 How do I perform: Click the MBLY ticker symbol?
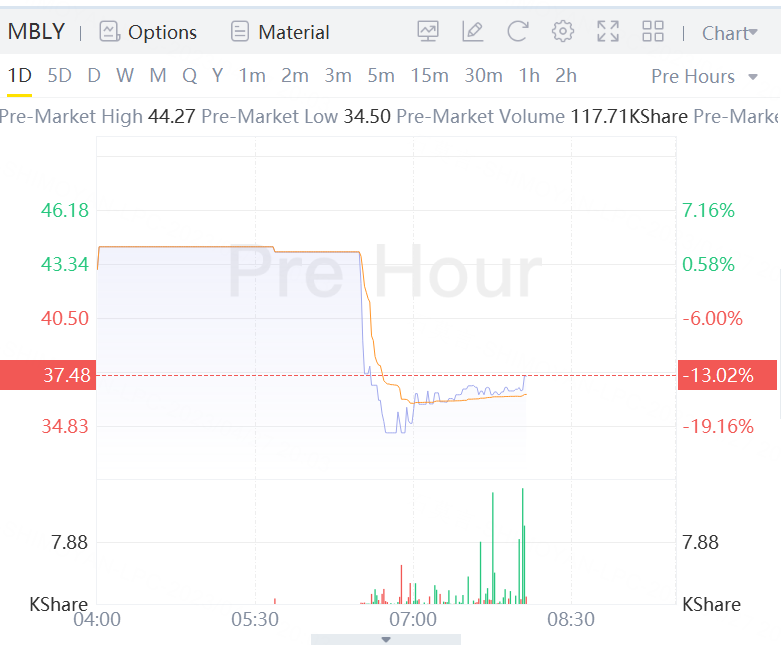point(36,32)
